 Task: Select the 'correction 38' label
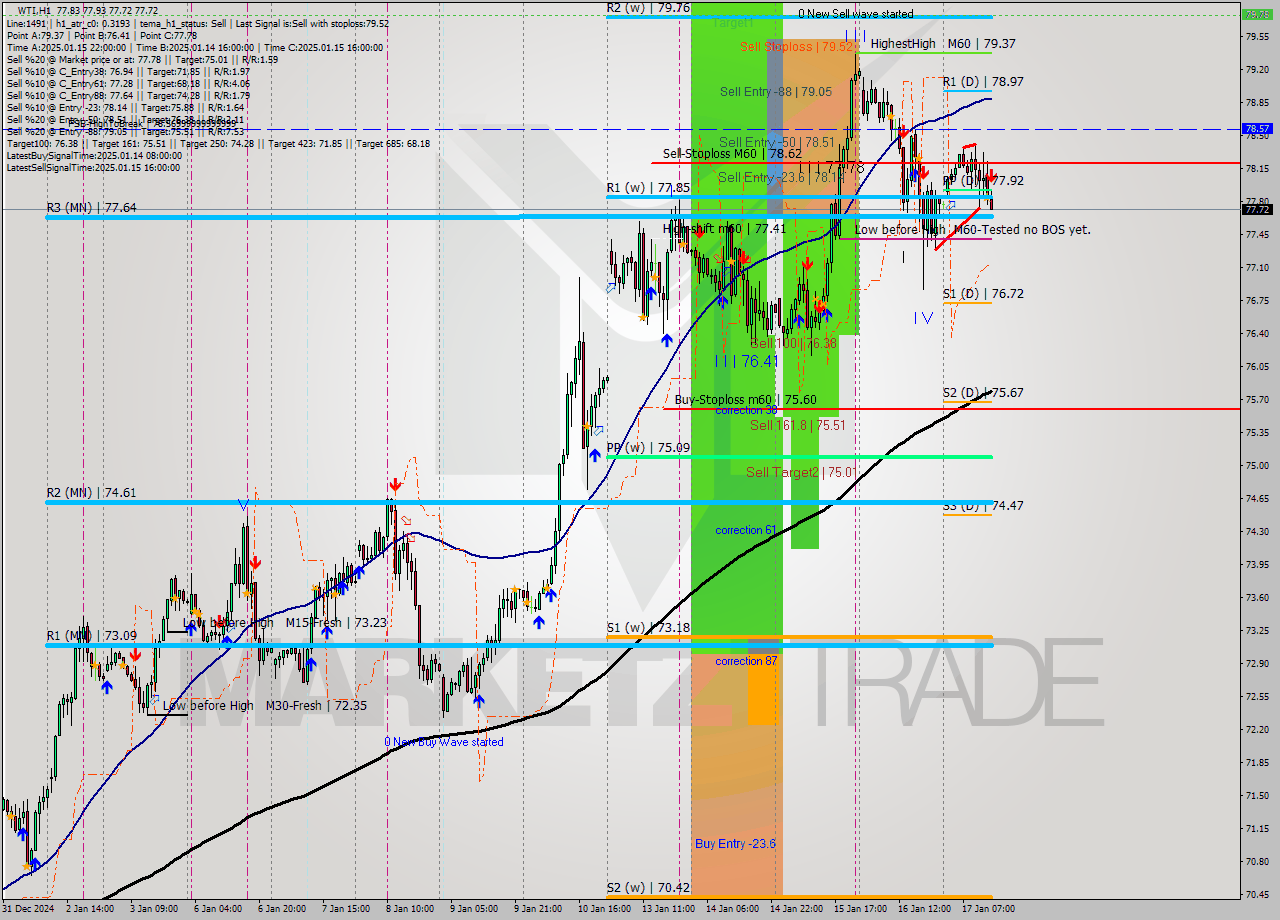pos(746,410)
